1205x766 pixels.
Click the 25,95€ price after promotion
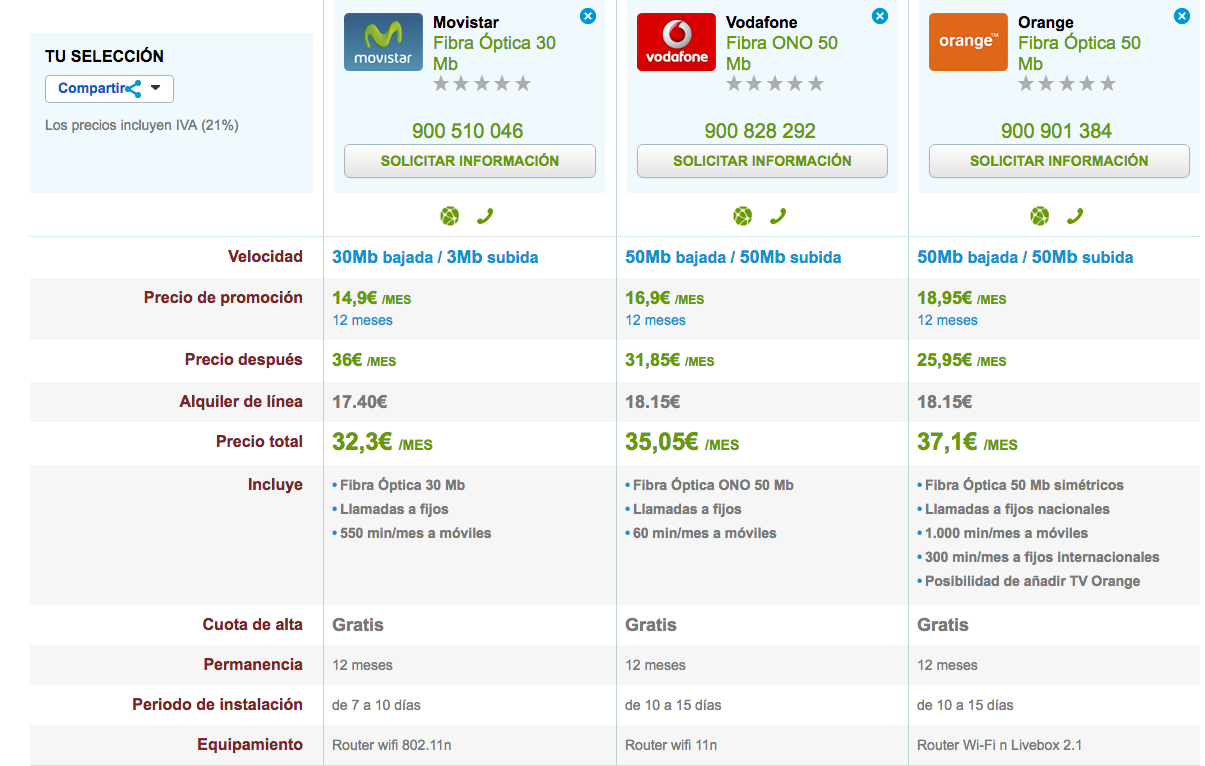tap(961, 360)
